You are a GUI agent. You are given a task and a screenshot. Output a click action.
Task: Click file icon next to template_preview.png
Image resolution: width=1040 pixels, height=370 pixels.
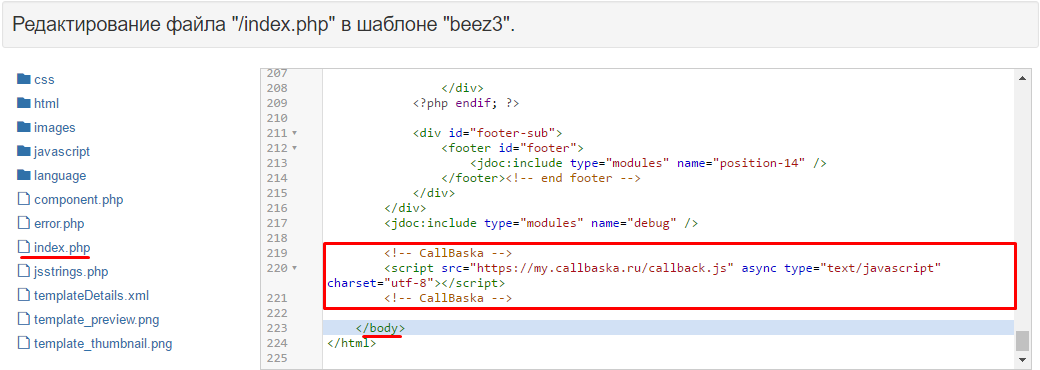tap(24, 319)
